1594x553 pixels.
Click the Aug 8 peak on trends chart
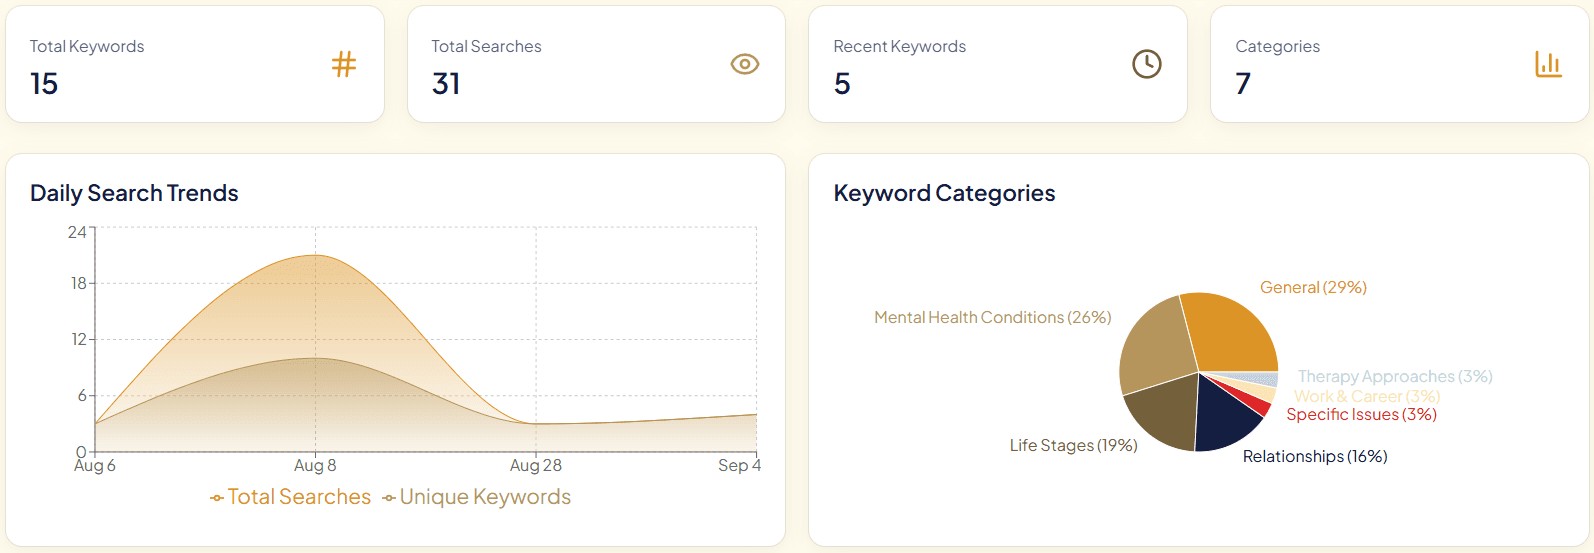pyautogui.click(x=316, y=256)
